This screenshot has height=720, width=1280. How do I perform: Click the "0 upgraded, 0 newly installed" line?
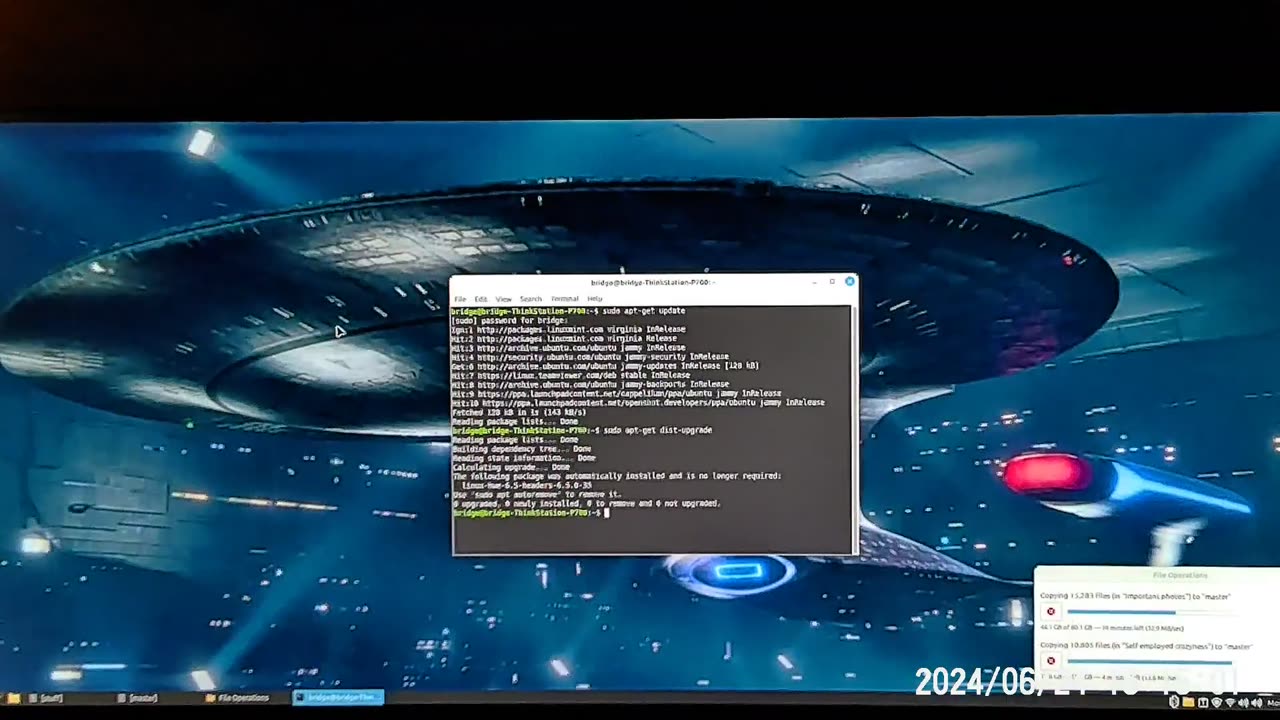pyautogui.click(x=586, y=504)
